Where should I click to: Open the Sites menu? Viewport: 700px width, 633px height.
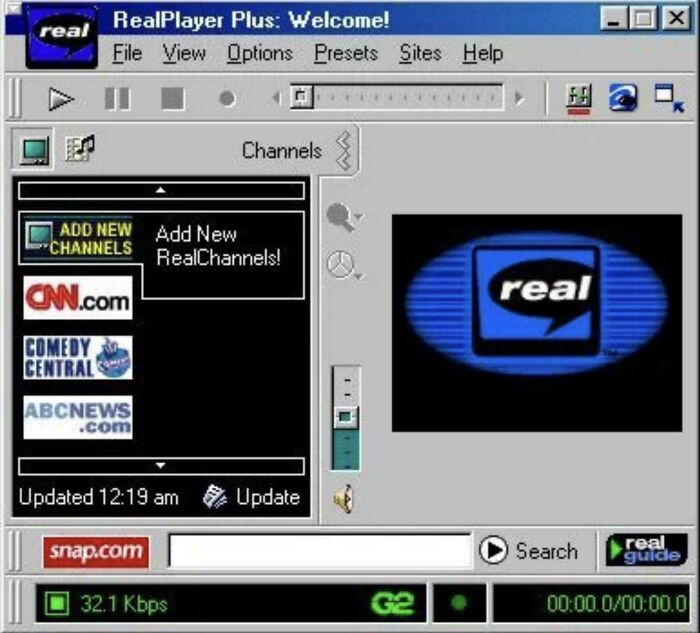pos(420,53)
